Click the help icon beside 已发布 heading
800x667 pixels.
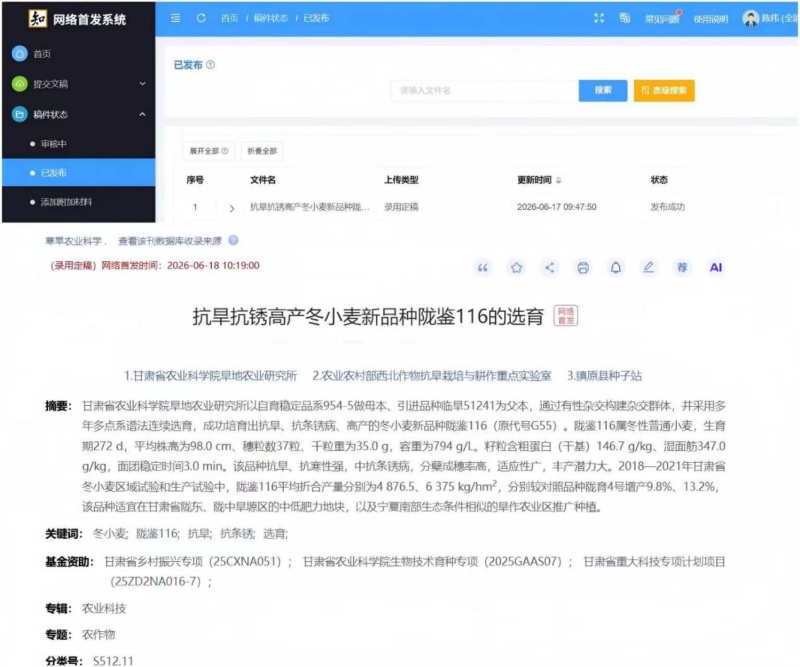(210, 65)
